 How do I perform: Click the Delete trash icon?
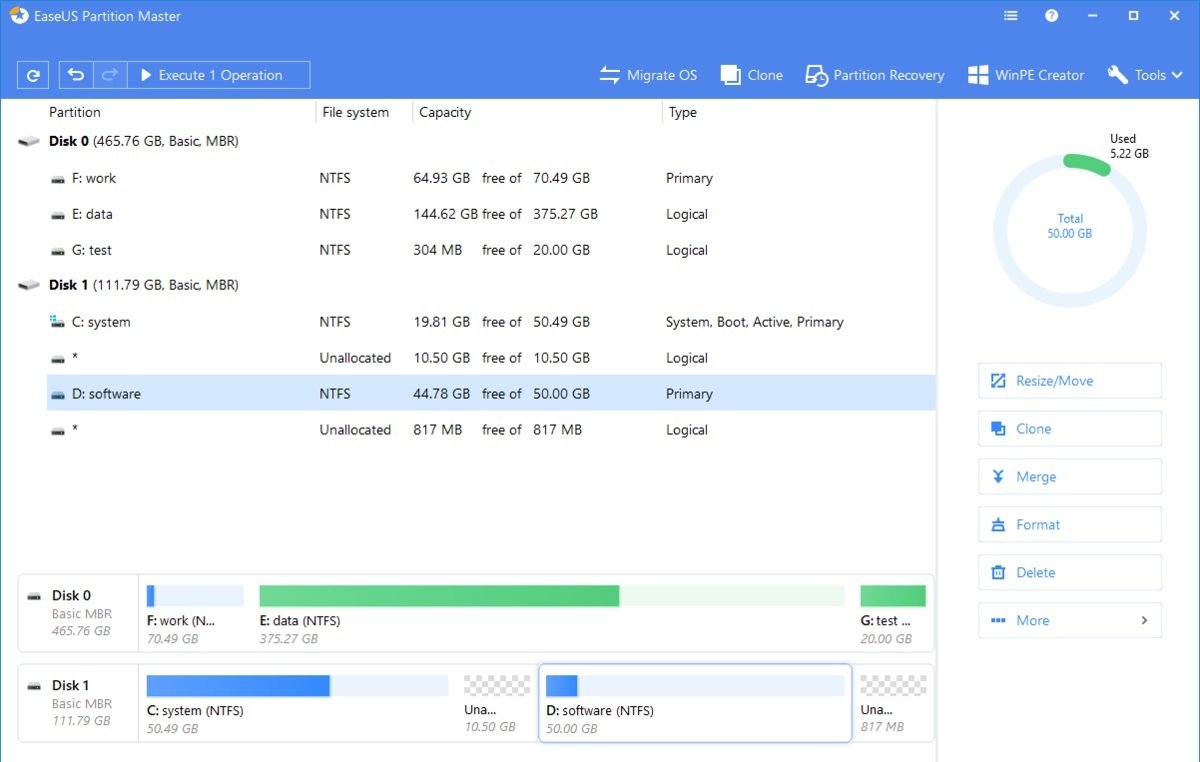[x=998, y=573]
